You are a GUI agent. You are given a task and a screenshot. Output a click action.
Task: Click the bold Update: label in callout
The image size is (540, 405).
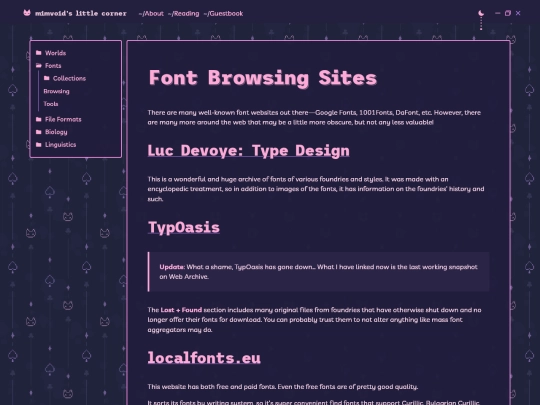172,267
